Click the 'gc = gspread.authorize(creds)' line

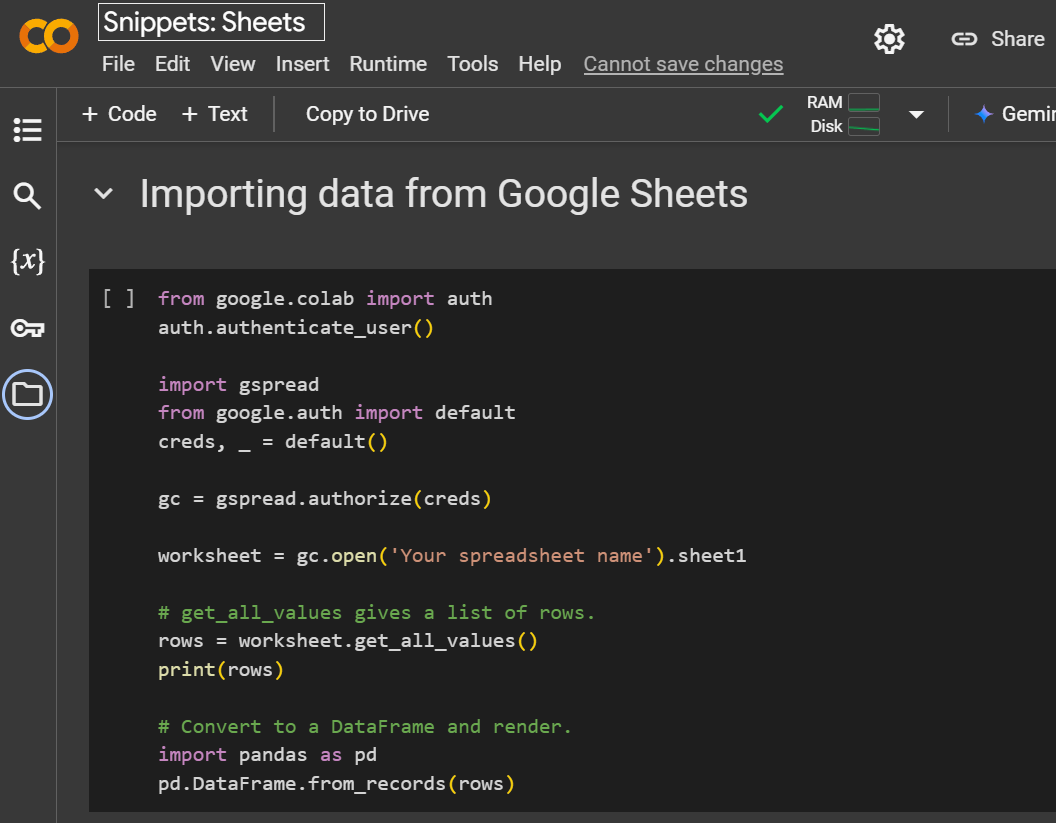[325, 499]
